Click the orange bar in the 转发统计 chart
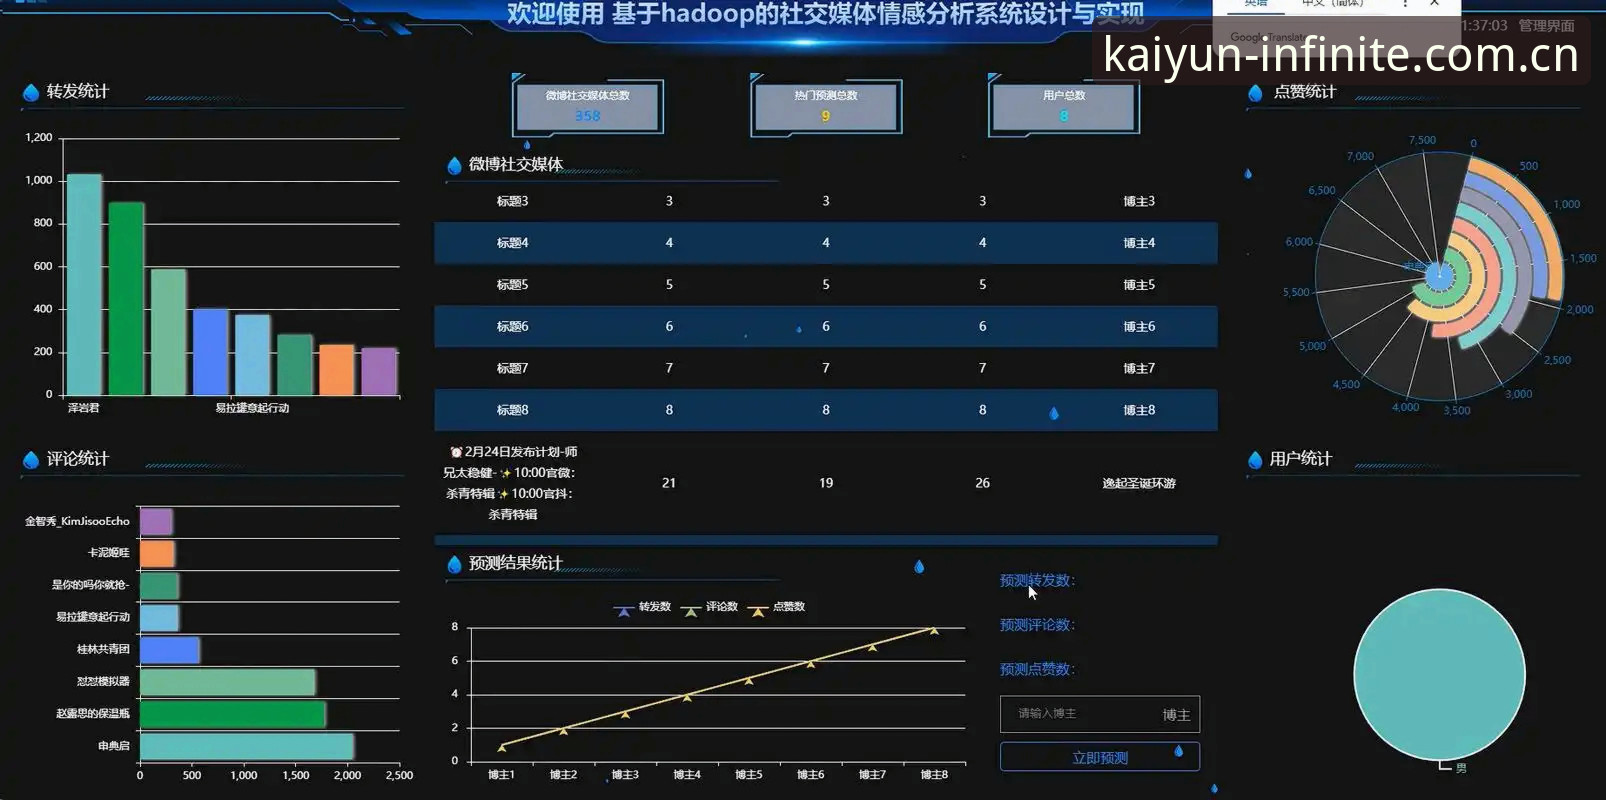 337,370
